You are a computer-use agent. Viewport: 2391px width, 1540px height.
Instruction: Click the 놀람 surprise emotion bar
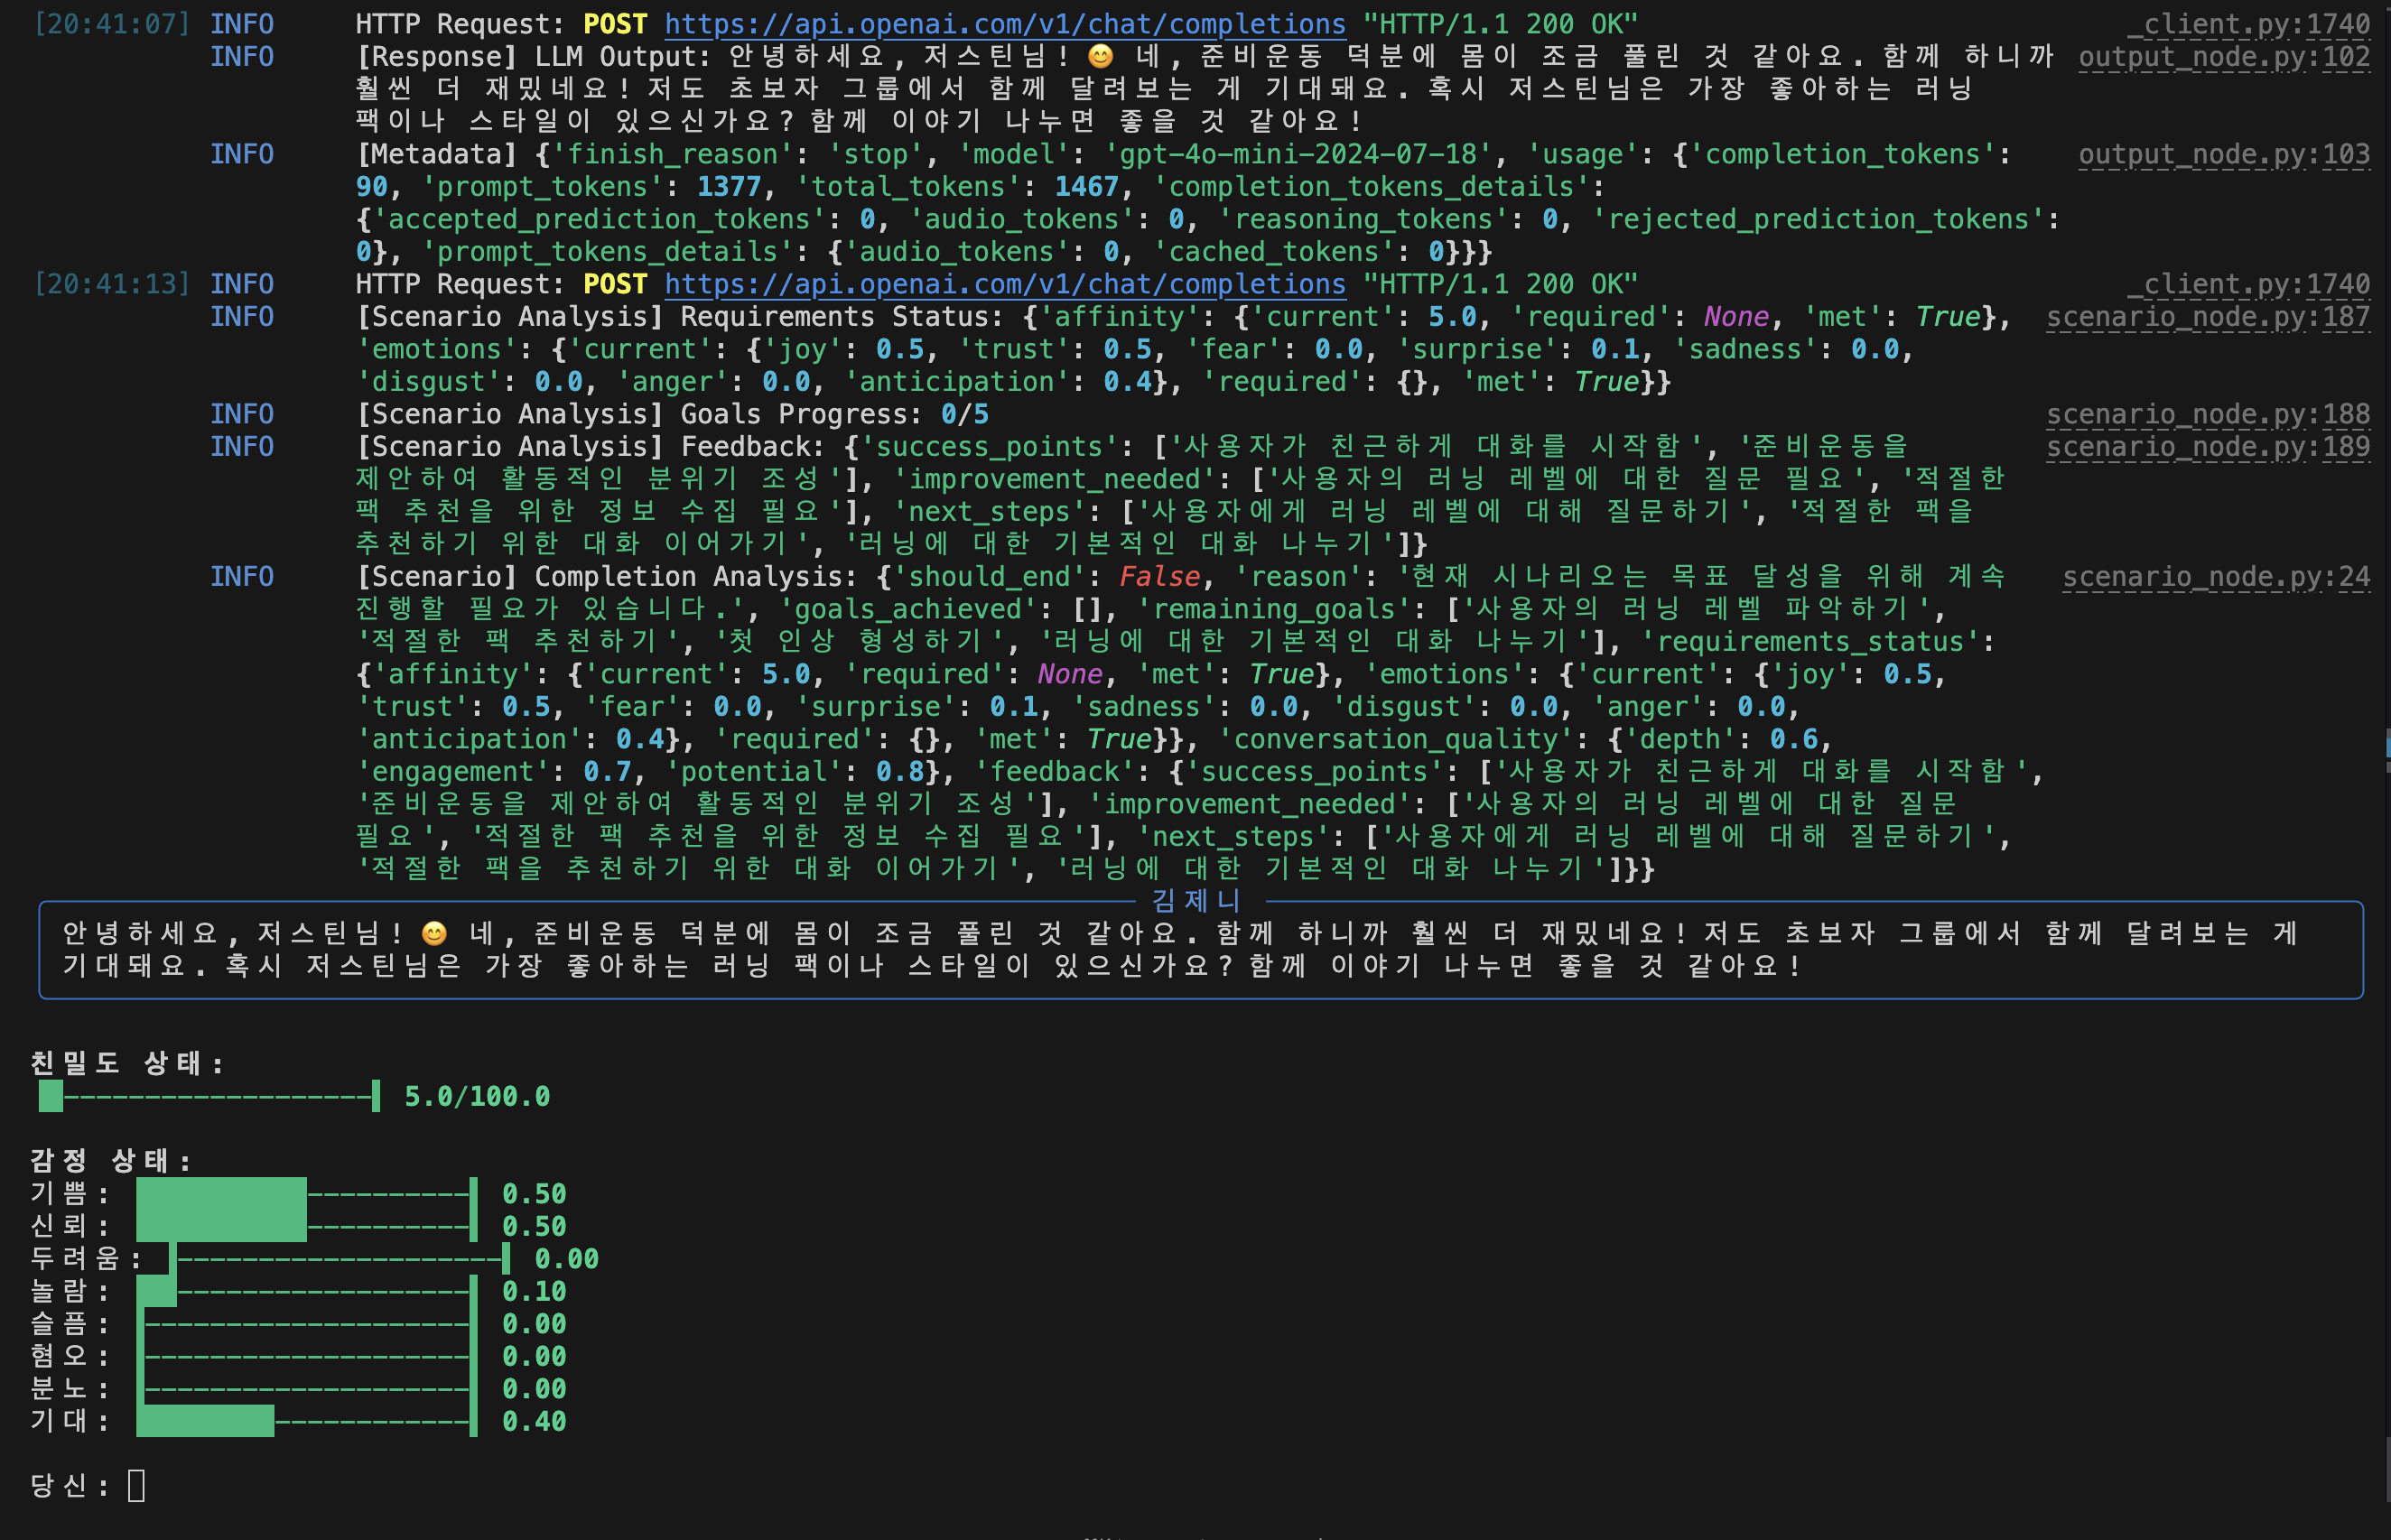(305, 1291)
